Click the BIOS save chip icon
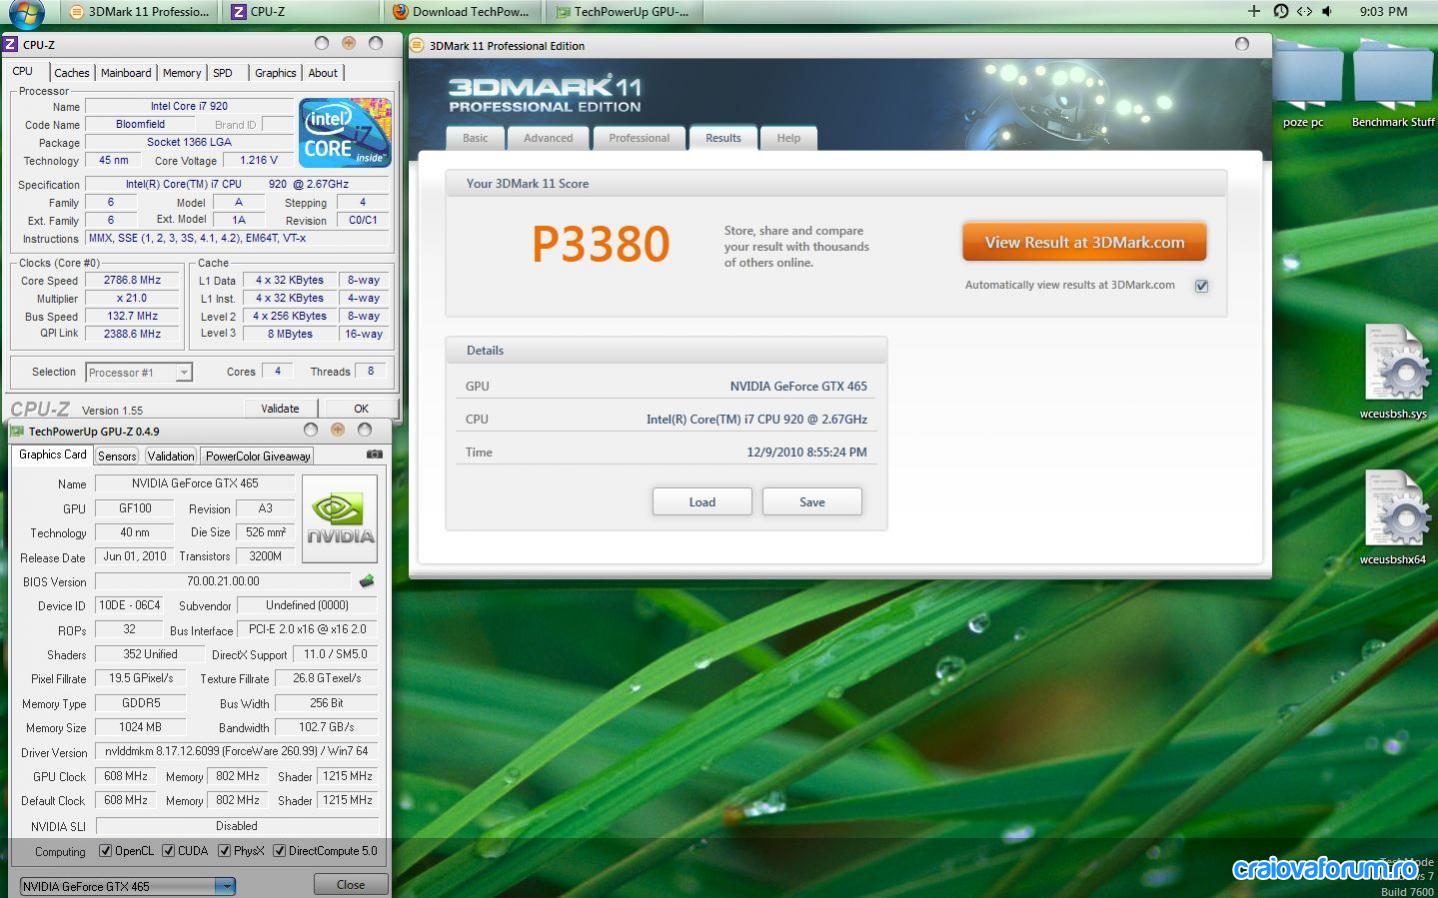This screenshot has width=1438, height=898. (x=367, y=581)
